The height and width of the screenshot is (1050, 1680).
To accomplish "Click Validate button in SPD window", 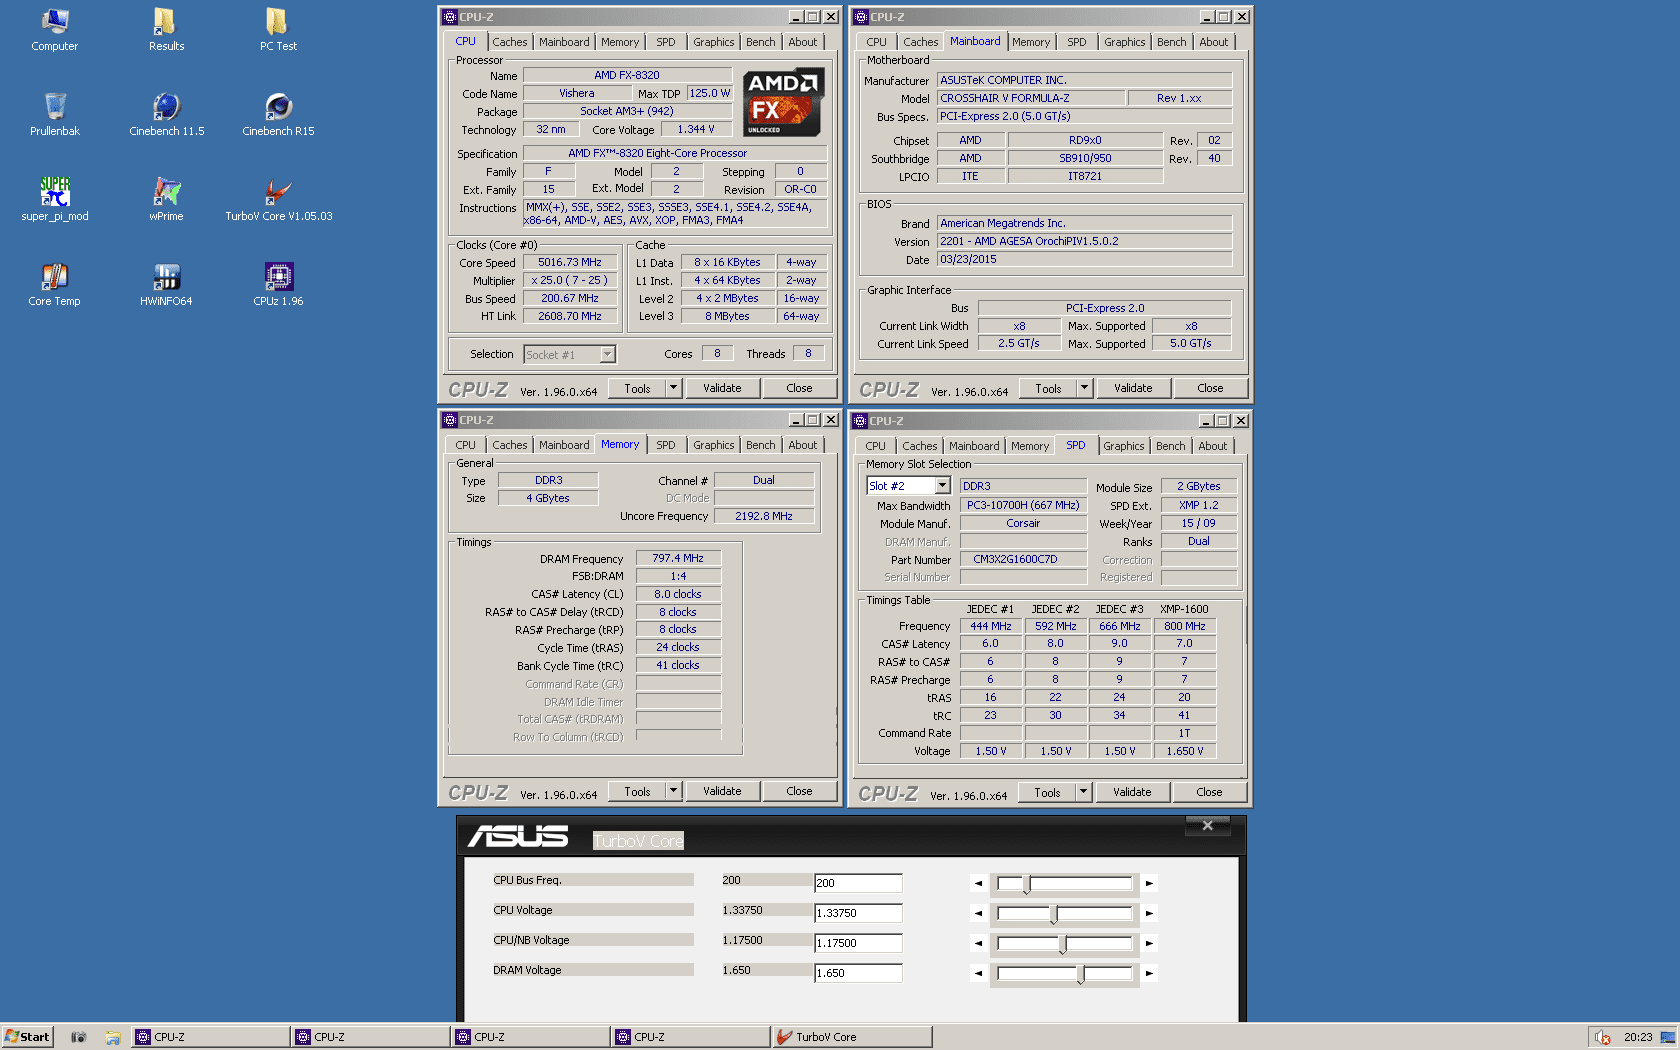I will point(1132,792).
